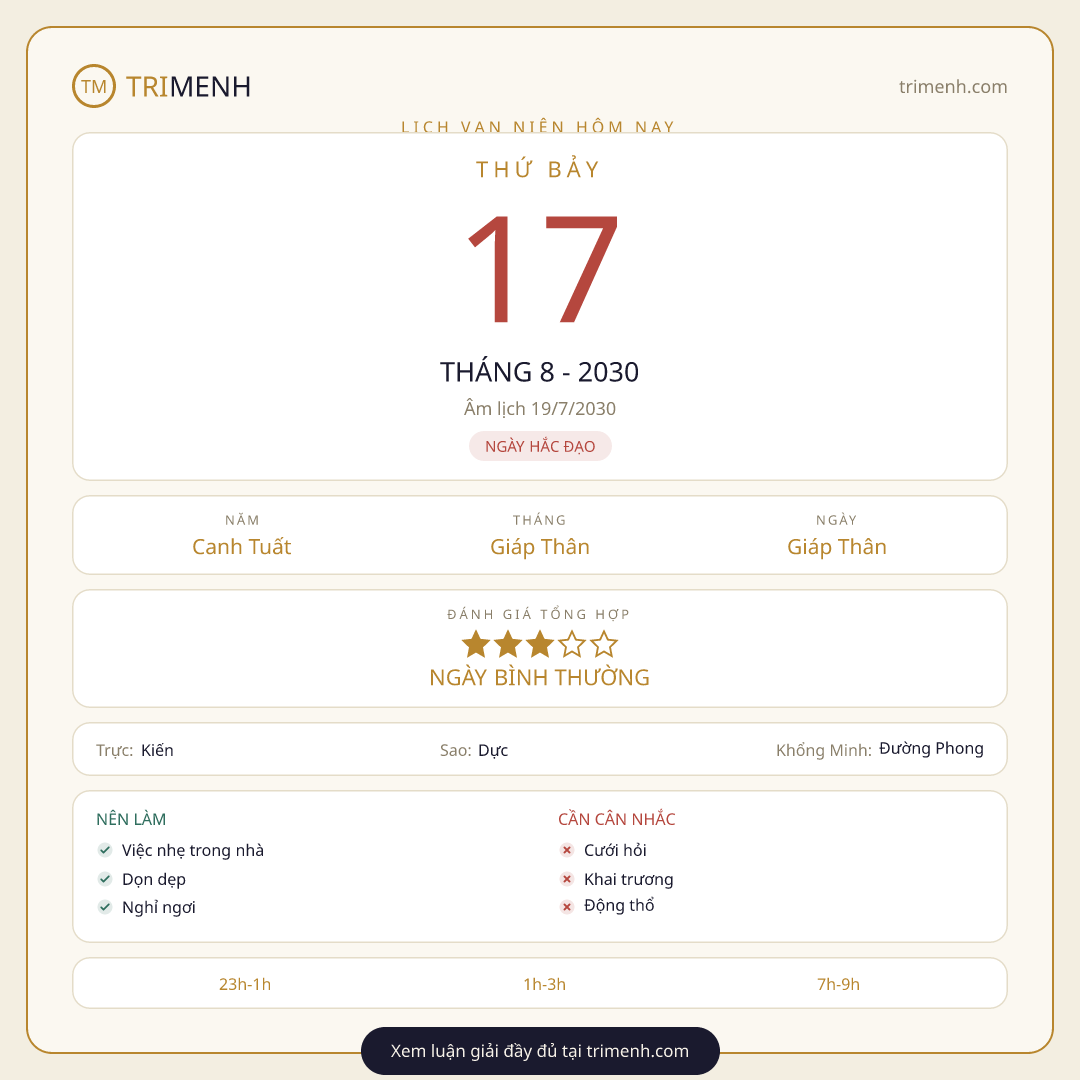Select the 'NGÀY BÌNH THƯỜNG' rating text
This screenshot has width=1080, height=1080.
click(x=539, y=678)
